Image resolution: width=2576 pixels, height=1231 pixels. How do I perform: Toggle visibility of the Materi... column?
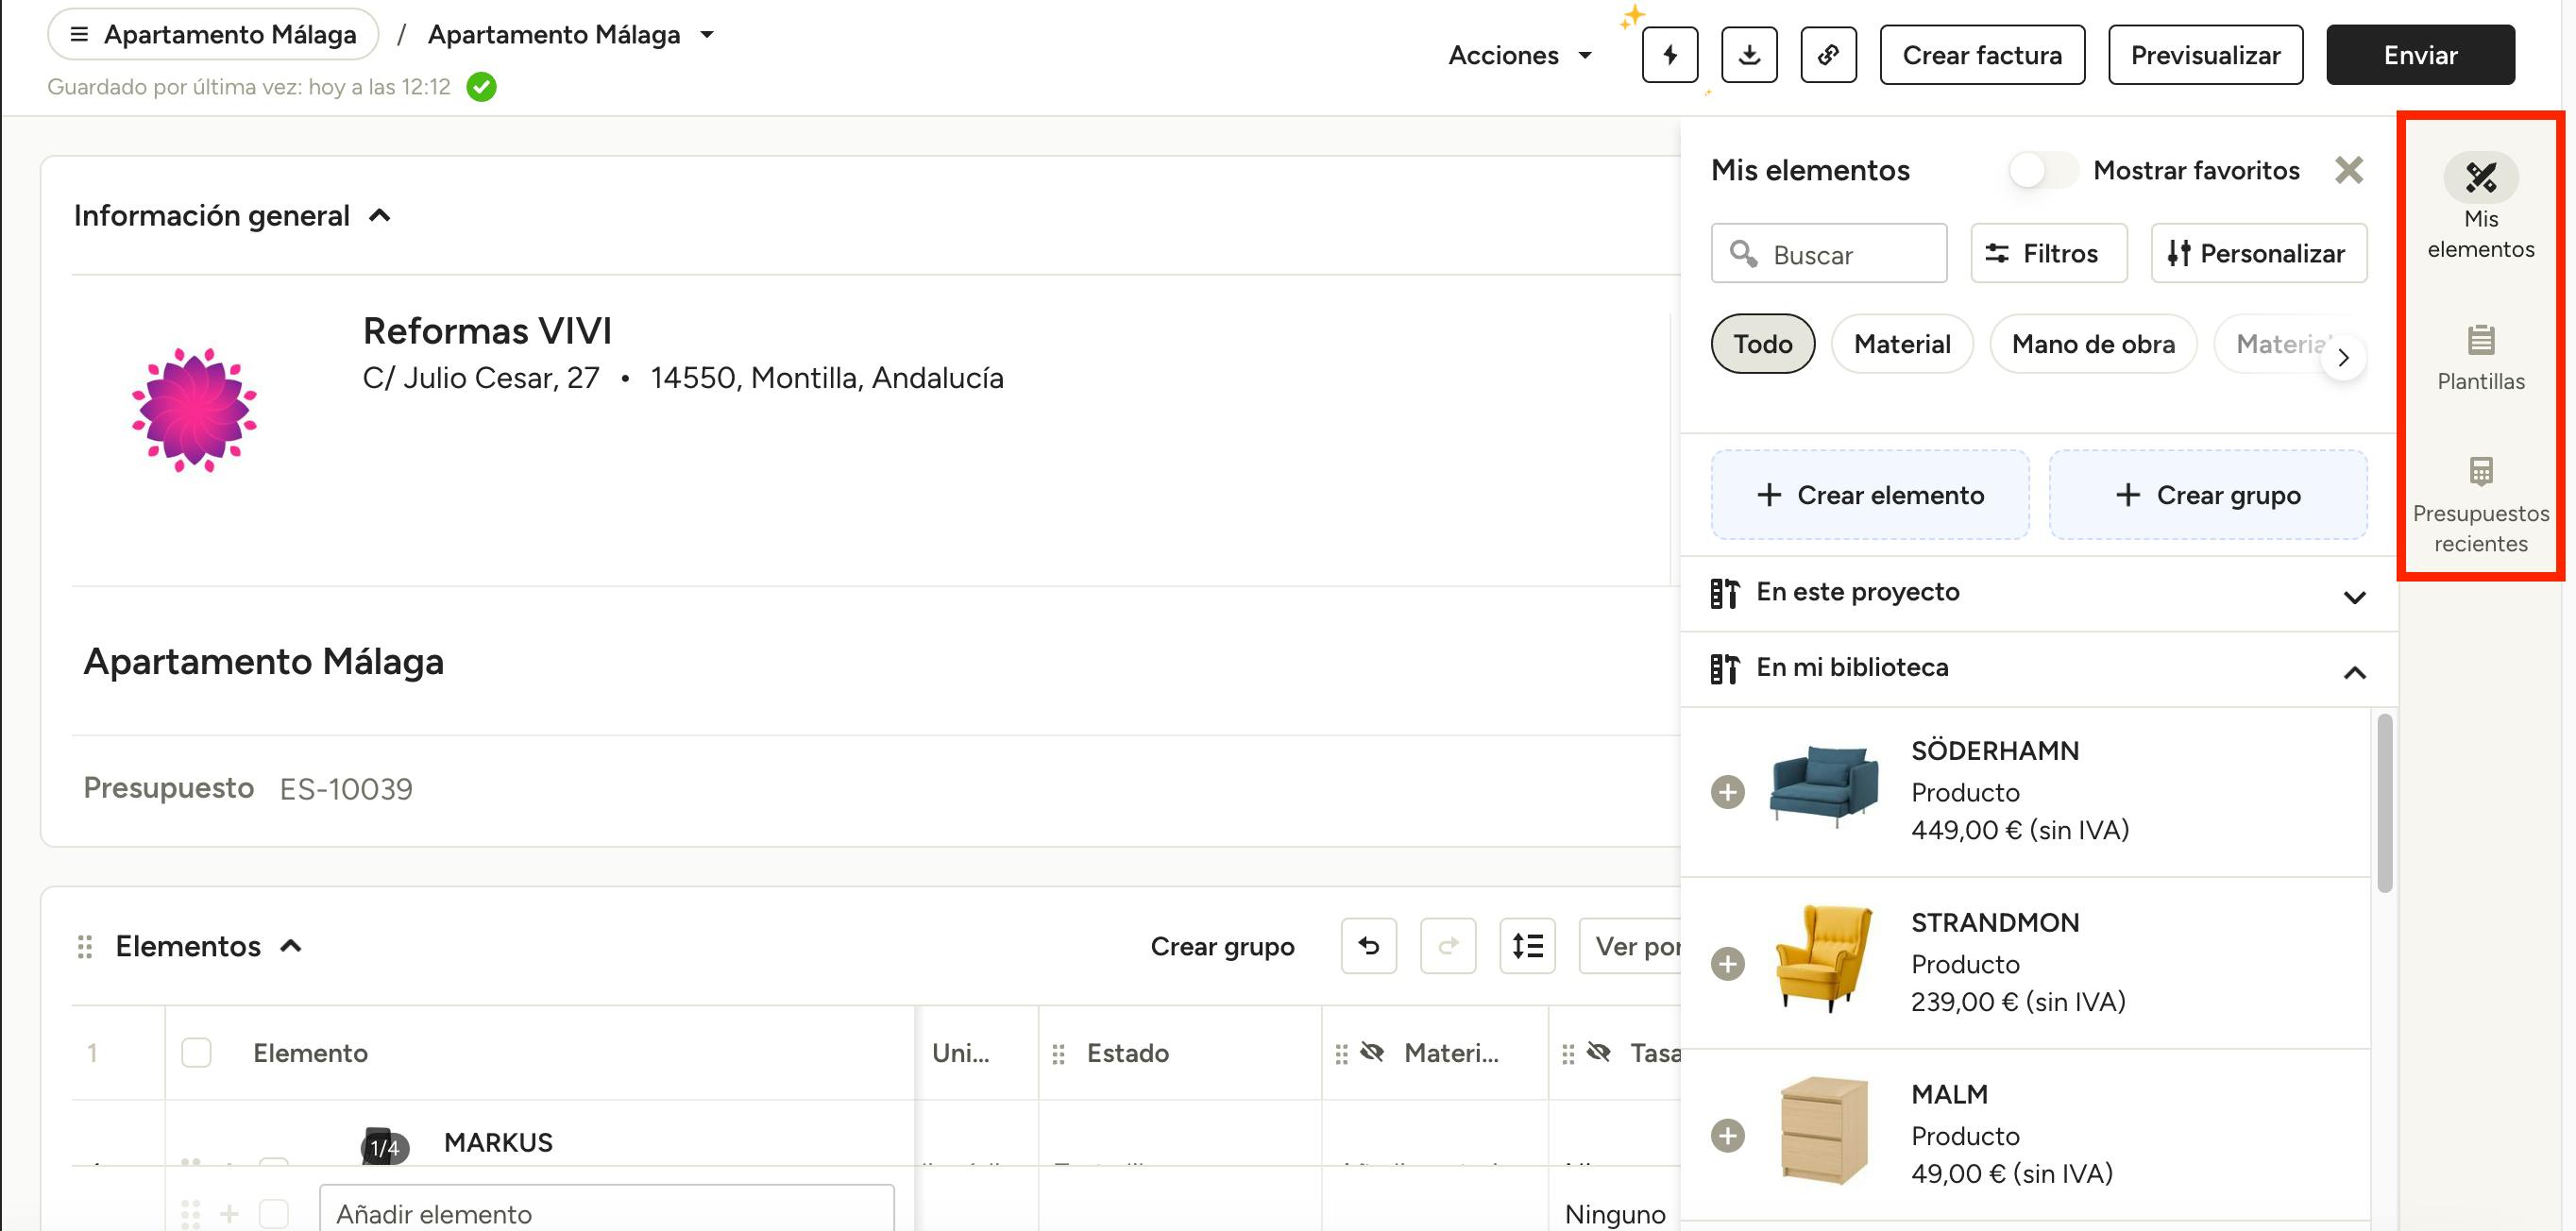coord(1373,1053)
